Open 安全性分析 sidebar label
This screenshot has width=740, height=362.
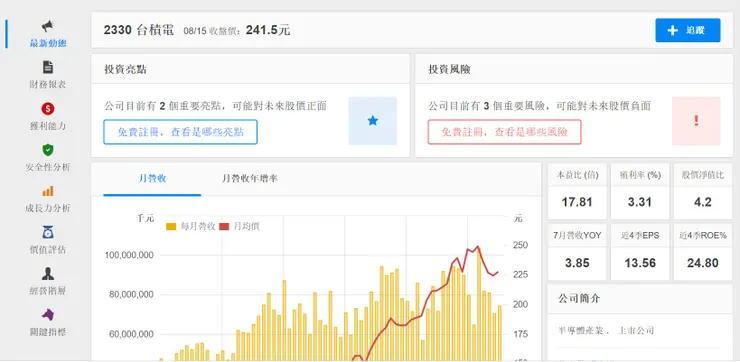point(48,167)
